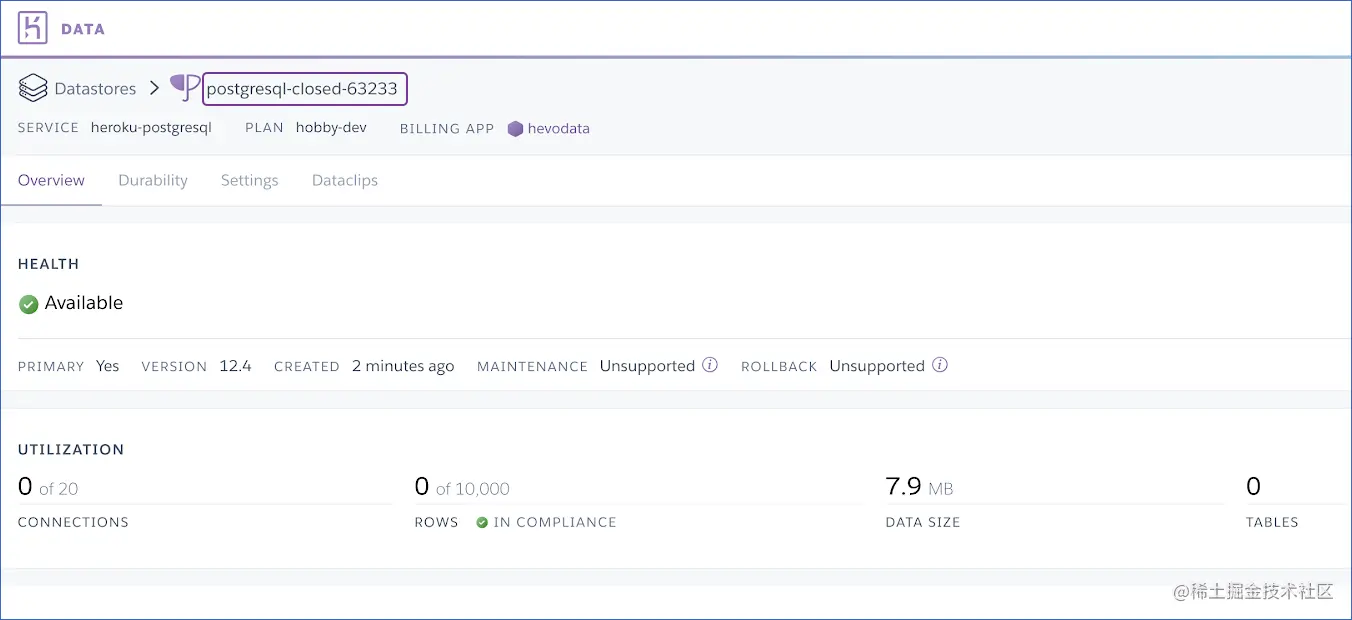Click the breadcrumb chevron separator
The height and width of the screenshot is (620, 1352).
coord(155,88)
